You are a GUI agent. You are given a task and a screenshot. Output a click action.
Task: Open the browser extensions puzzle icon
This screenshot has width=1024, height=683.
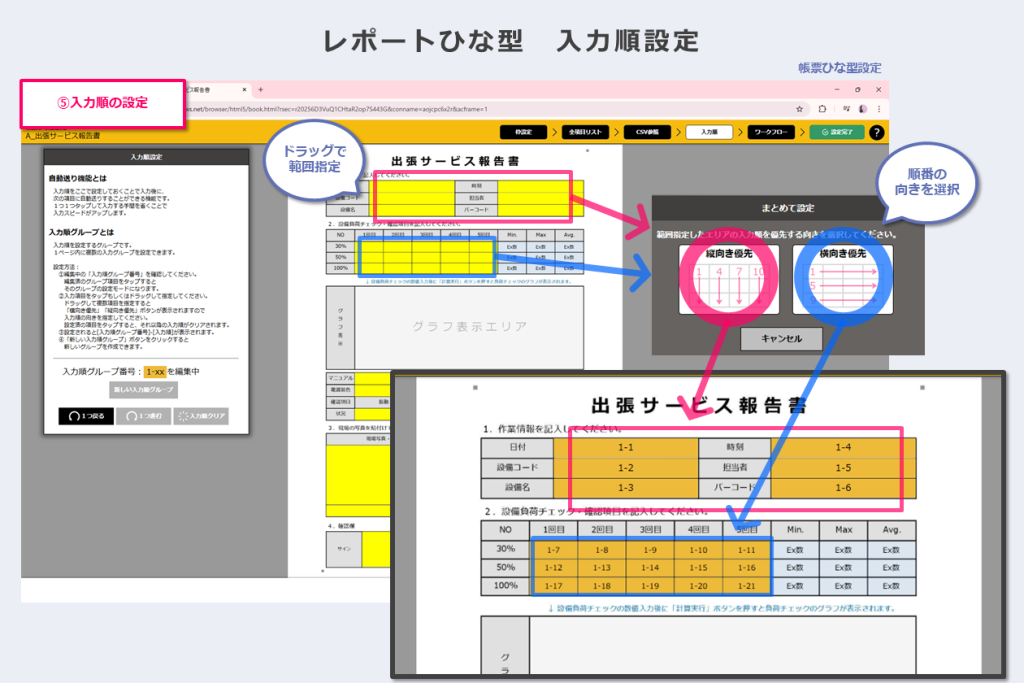(822, 109)
